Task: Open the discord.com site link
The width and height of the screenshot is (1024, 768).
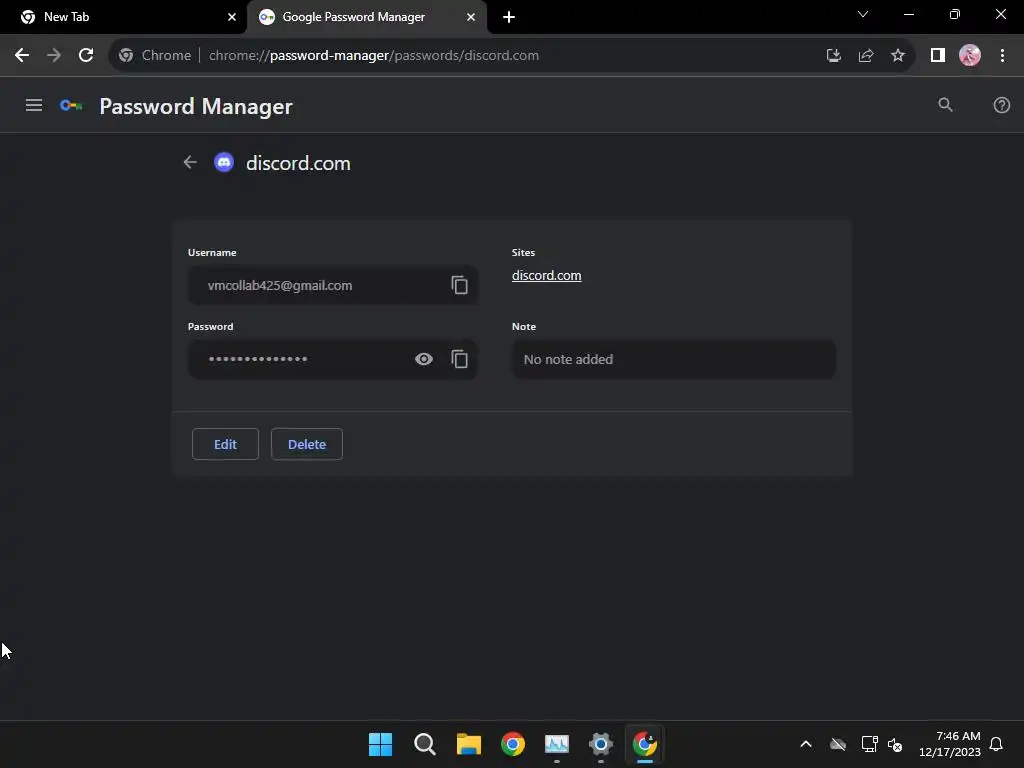Action: pyautogui.click(x=547, y=276)
